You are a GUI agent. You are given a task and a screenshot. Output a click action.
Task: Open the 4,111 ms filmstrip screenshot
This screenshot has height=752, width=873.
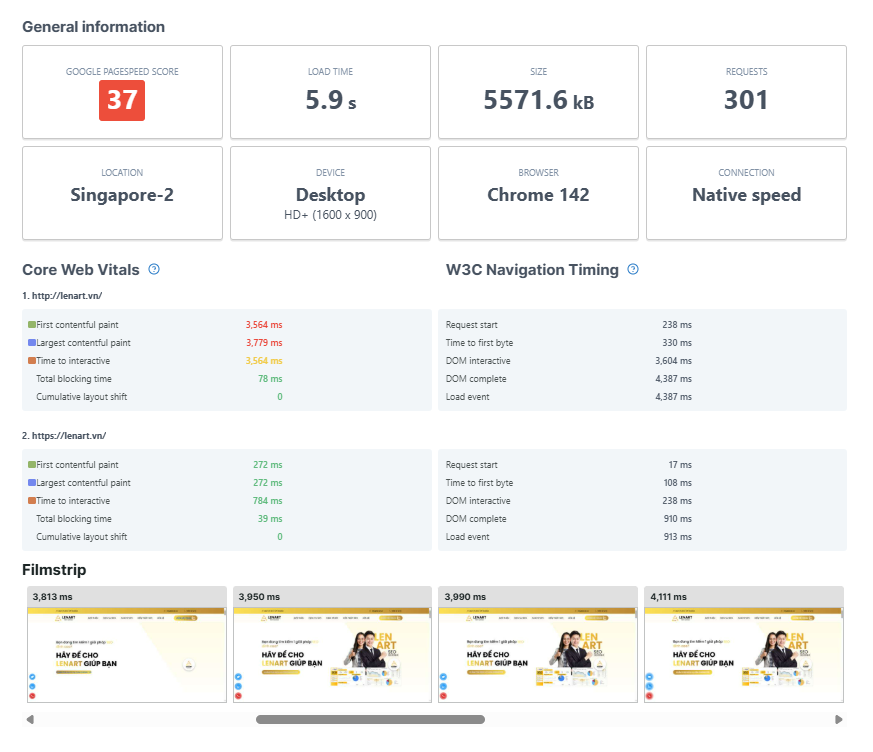(744, 644)
